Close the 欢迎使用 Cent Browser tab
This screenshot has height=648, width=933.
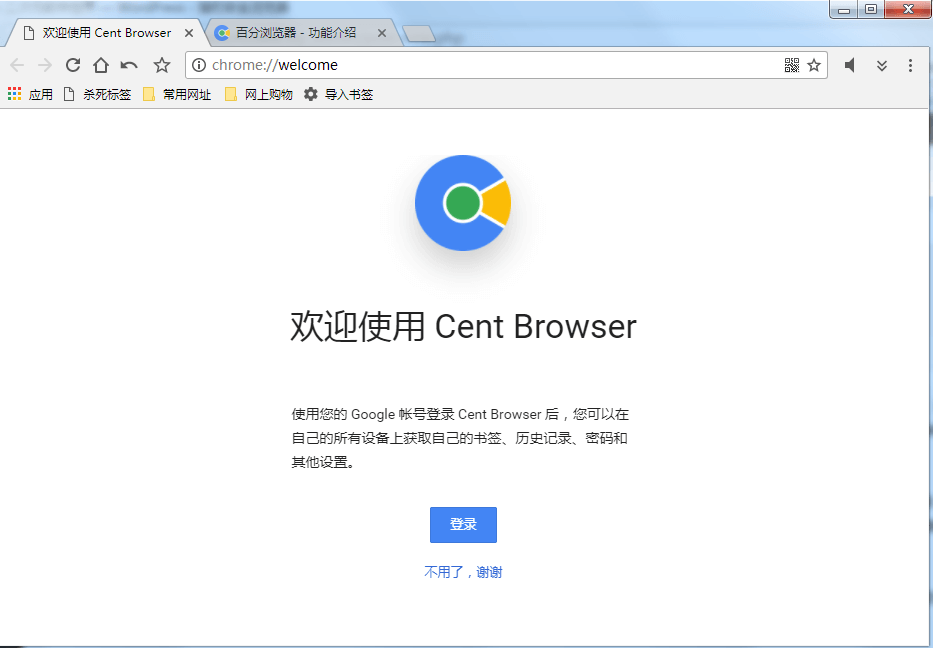pos(189,33)
